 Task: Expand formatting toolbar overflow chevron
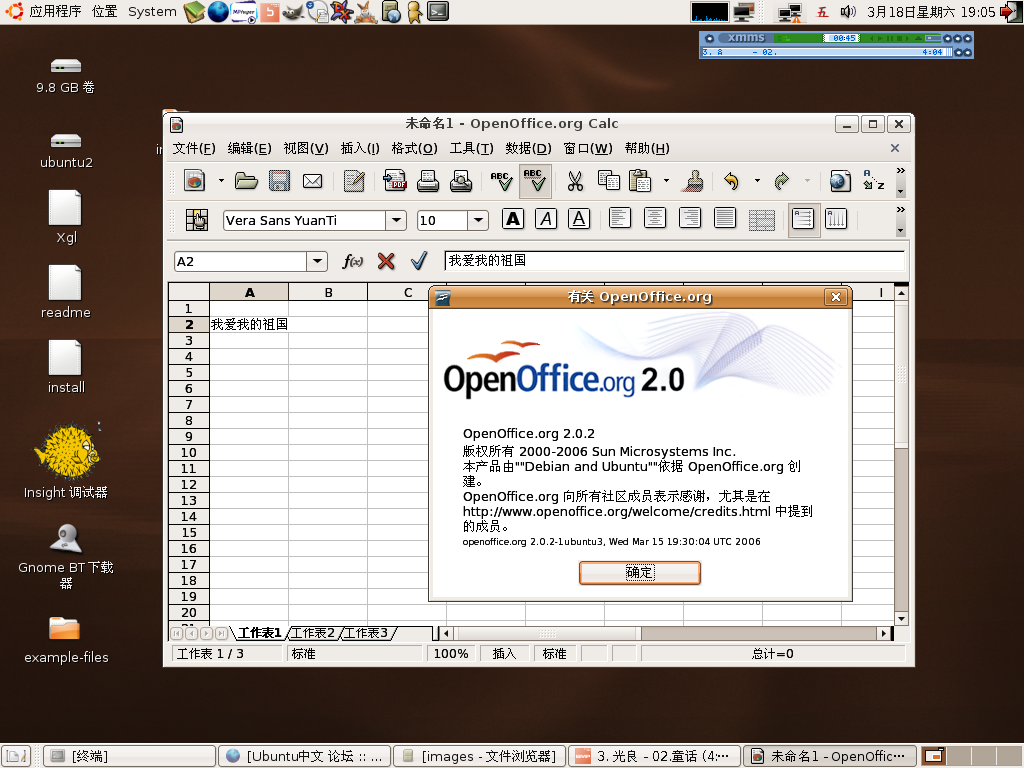click(901, 210)
